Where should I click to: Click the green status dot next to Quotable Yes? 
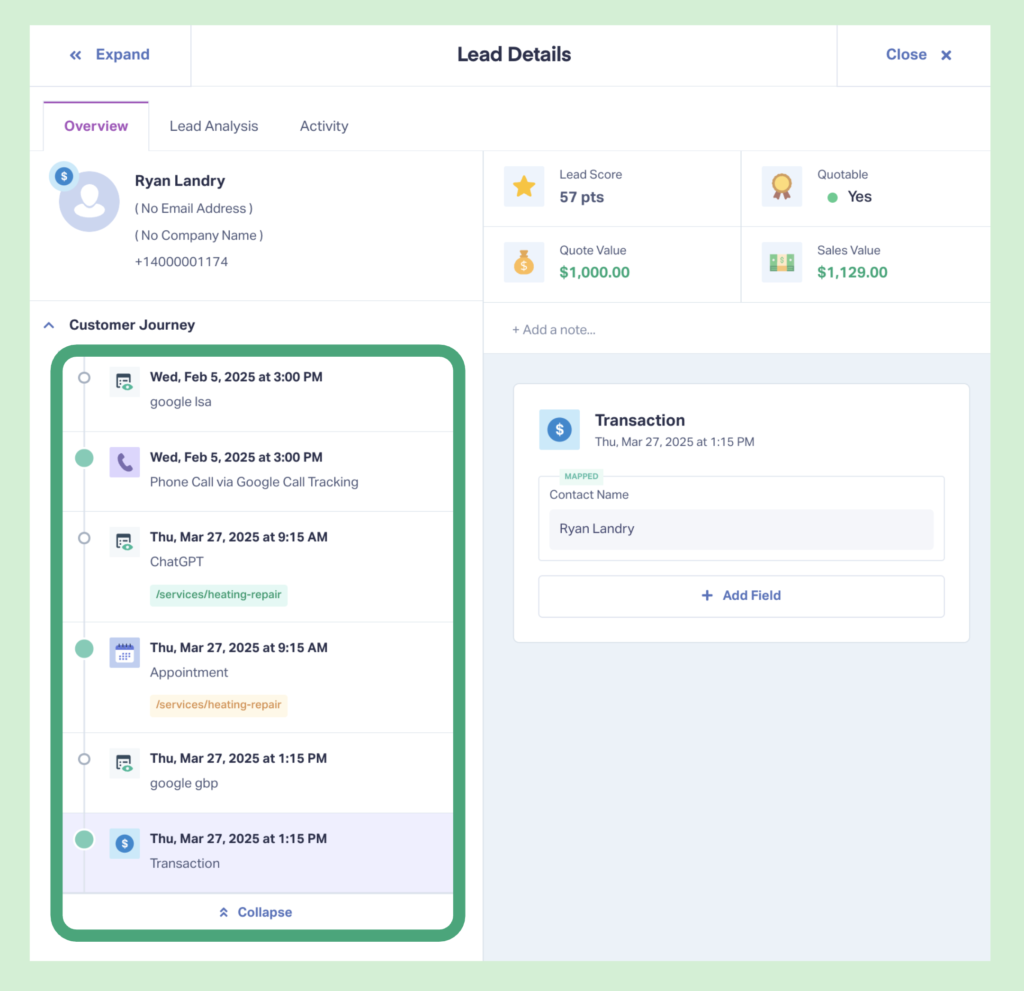click(x=833, y=197)
